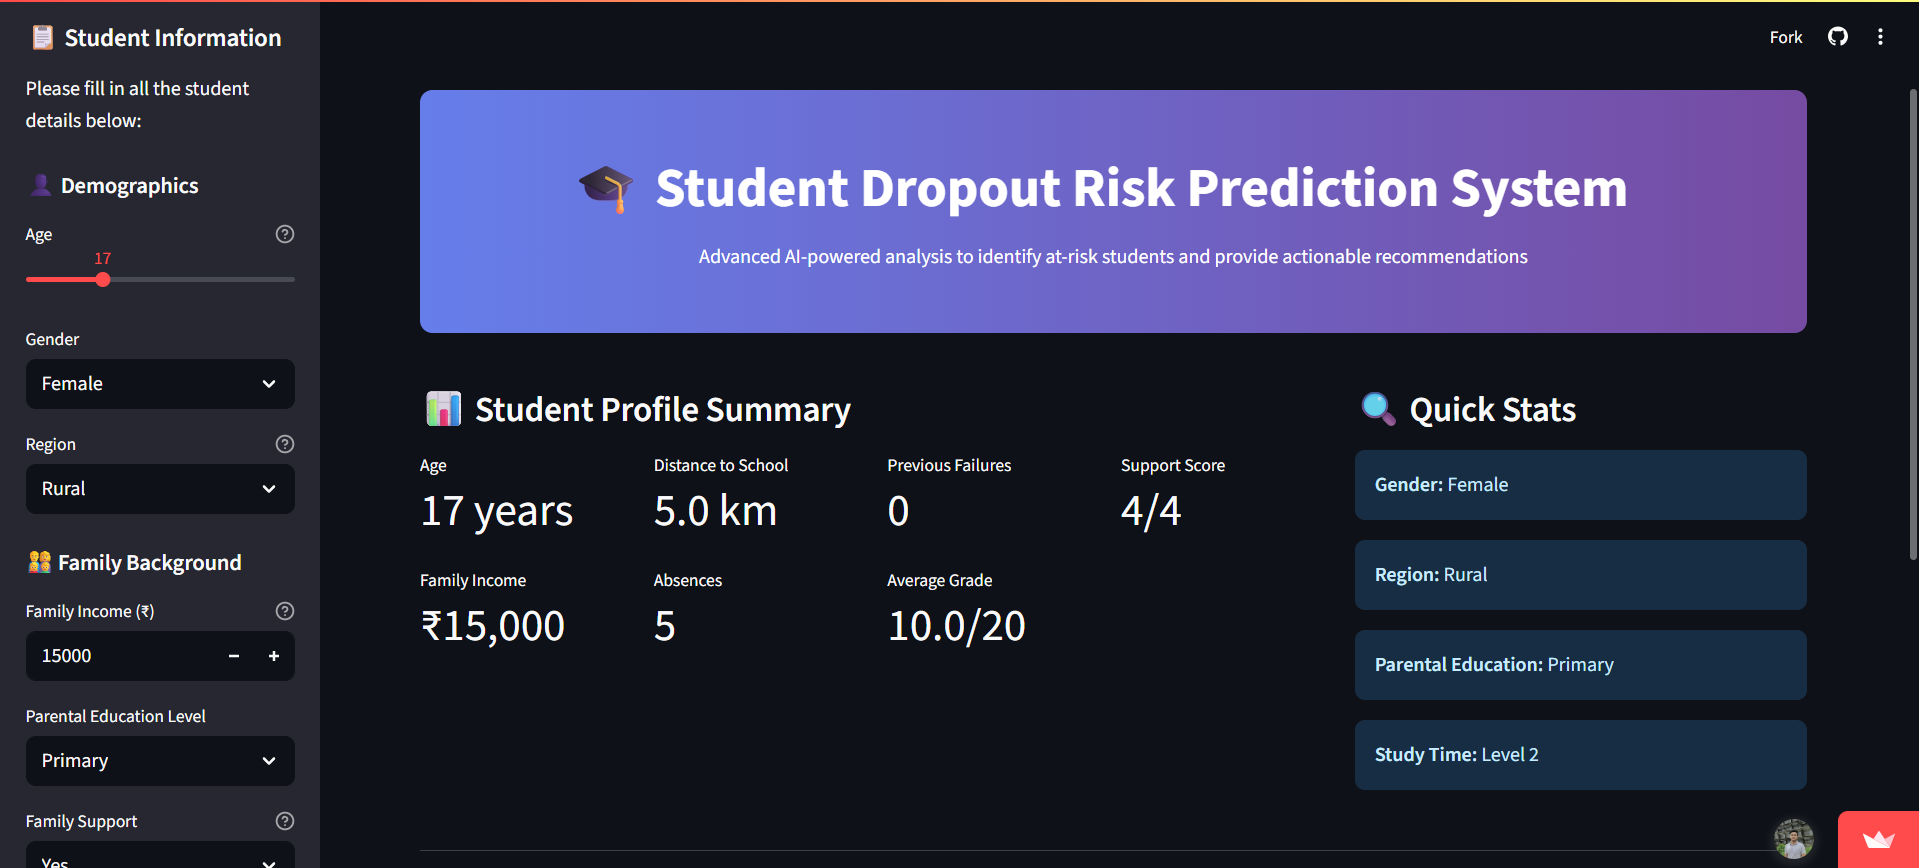1919x868 pixels.
Task: Open the Parental Education Level dropdown
Action: [160, 761]
